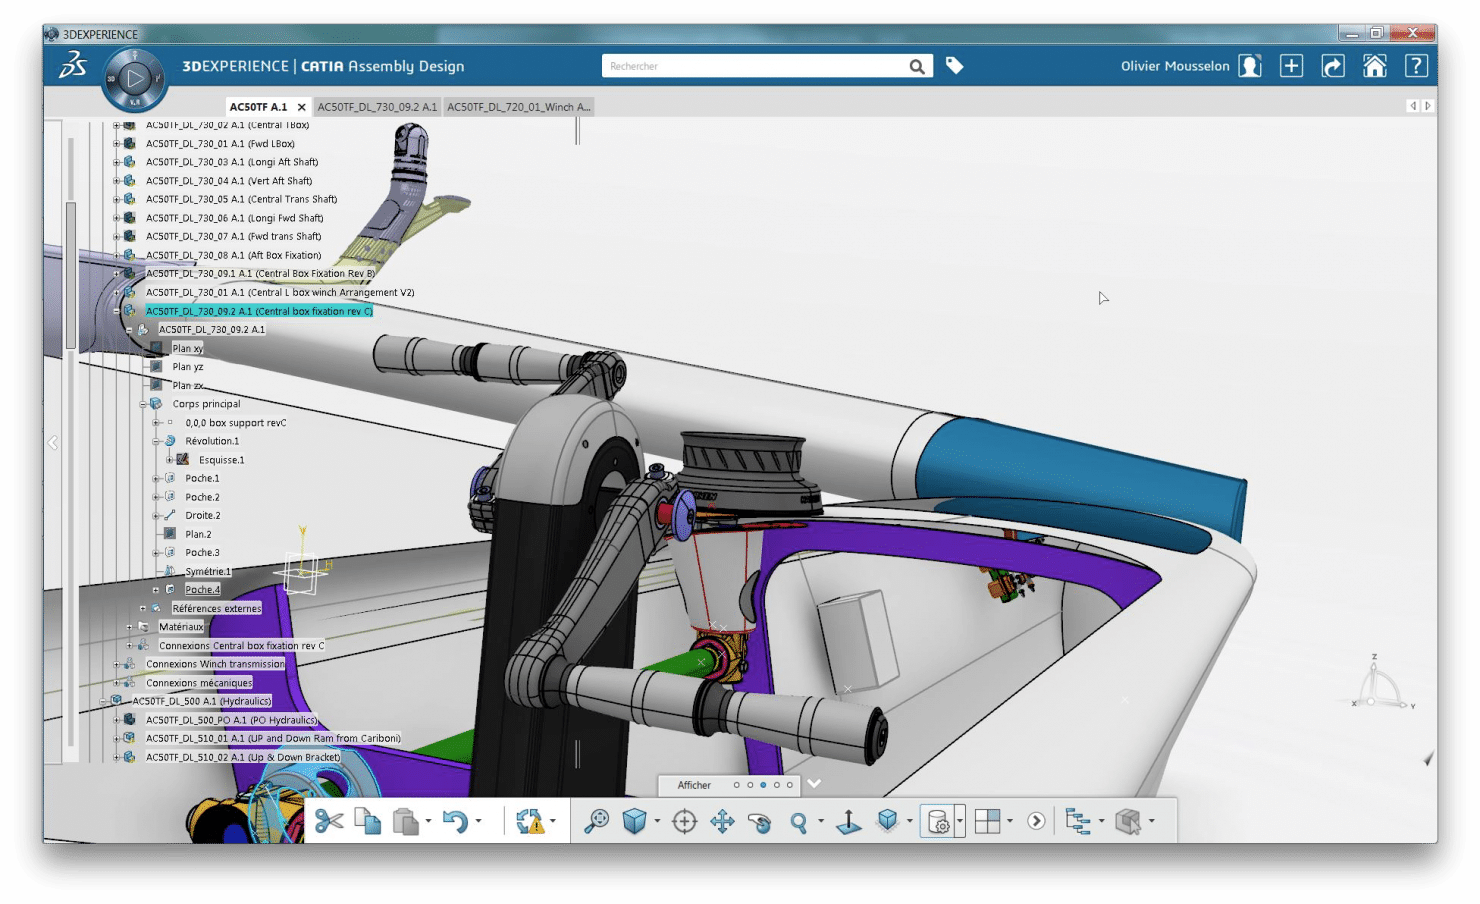Open the view modes cube dropdown arrow
Viewport: 1480px width, 904px height.
[x=657, y=821]
